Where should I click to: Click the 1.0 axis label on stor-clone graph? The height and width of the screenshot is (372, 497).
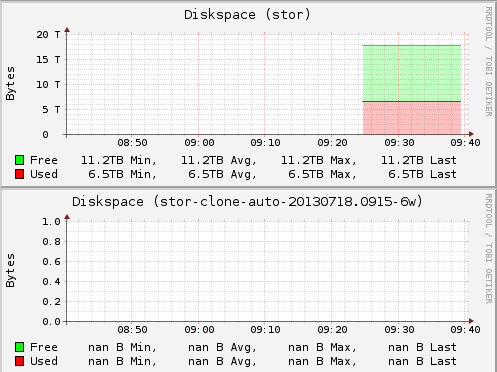coord(51,222)
